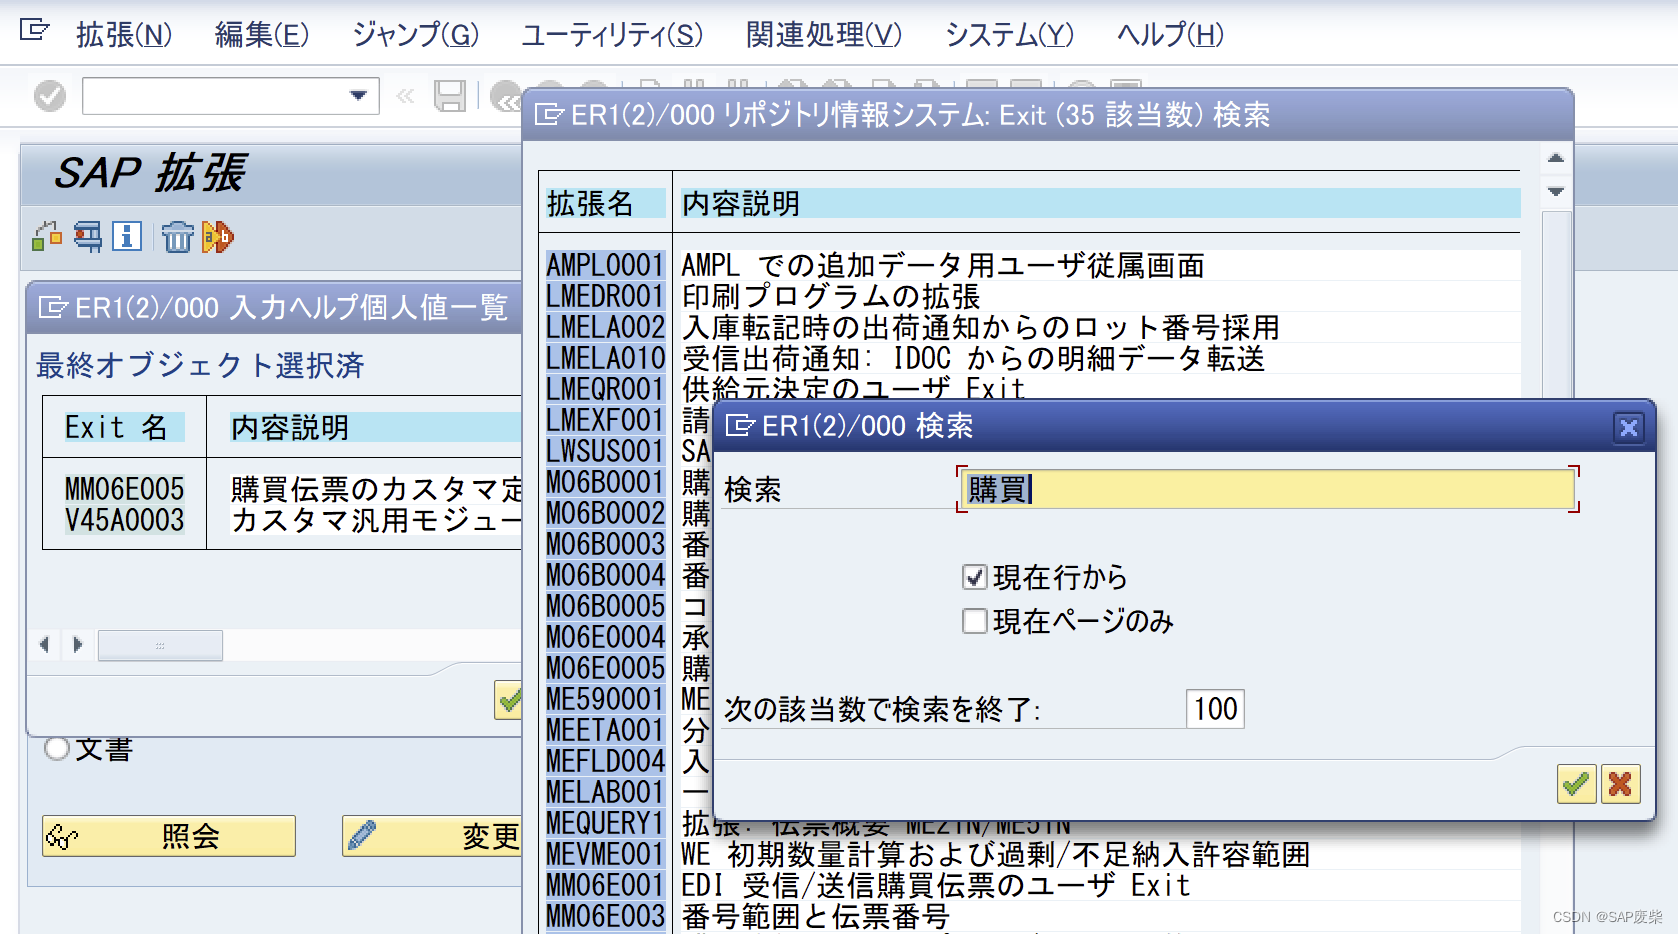Select enhancement M06B0002 in results
This screenshot has width=1678, height=934.
pos(605,513)
